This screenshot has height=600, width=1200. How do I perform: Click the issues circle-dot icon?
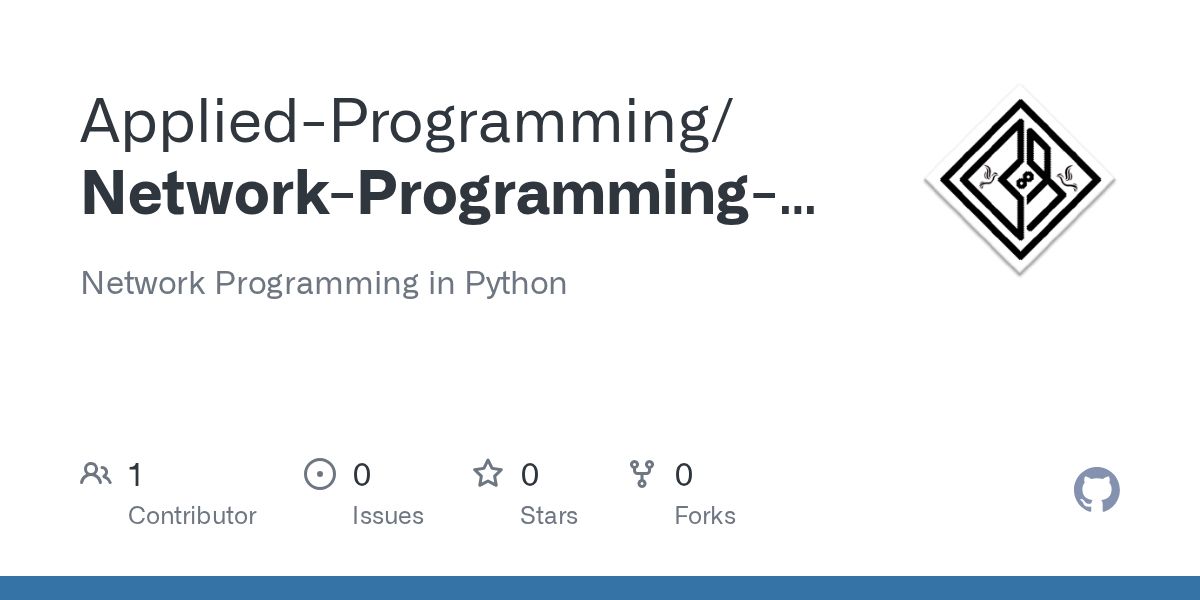[x=320, y=474]
